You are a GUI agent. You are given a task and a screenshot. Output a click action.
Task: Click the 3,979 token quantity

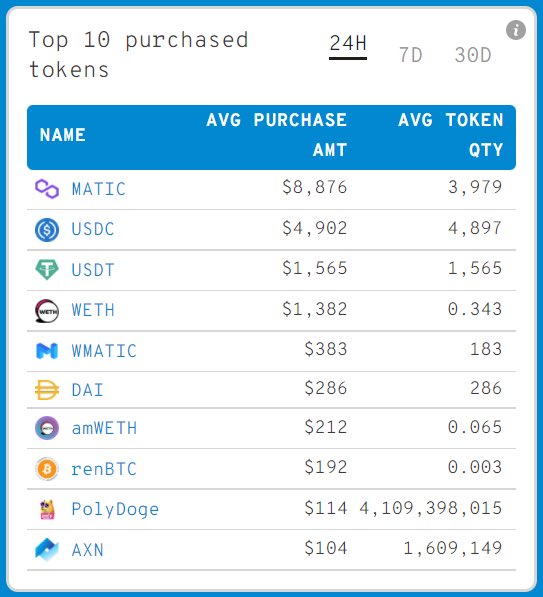pos(475,187)
